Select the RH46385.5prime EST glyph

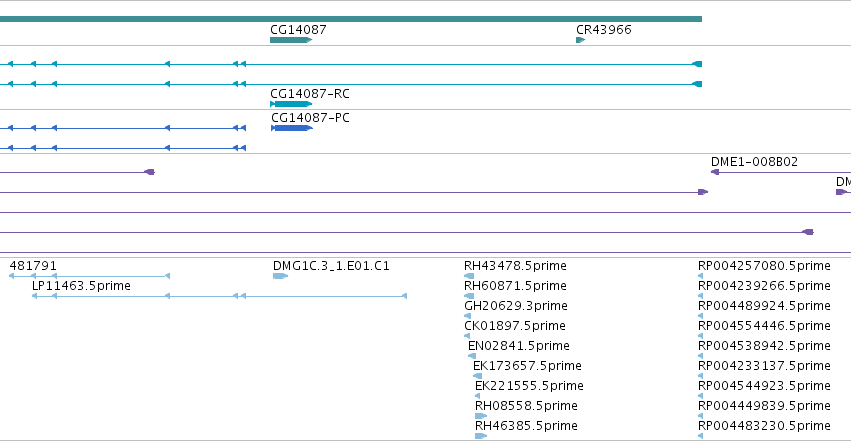click(x=481, y=436)
